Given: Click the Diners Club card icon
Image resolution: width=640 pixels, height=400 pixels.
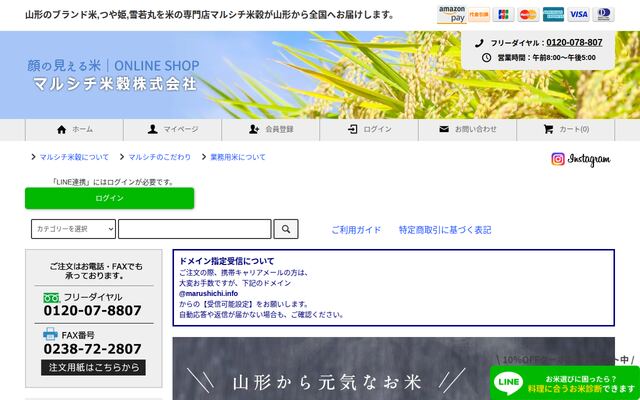Looking at the screenshot, I should pos(603,14).
